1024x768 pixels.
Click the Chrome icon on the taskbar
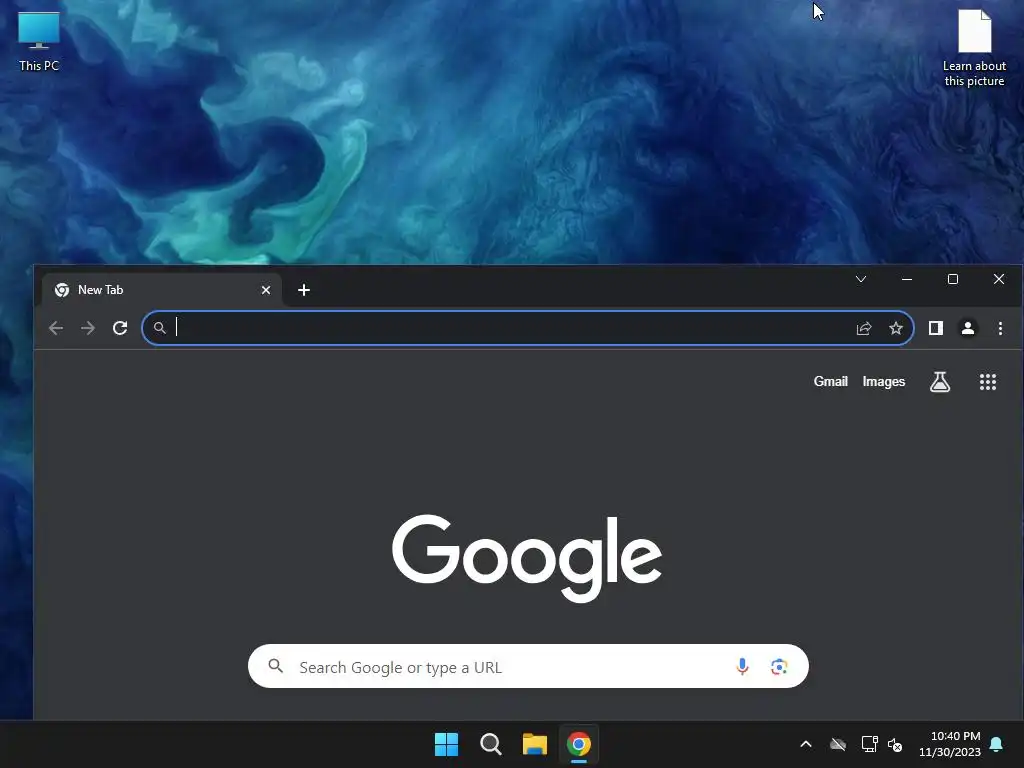point(579,744)
